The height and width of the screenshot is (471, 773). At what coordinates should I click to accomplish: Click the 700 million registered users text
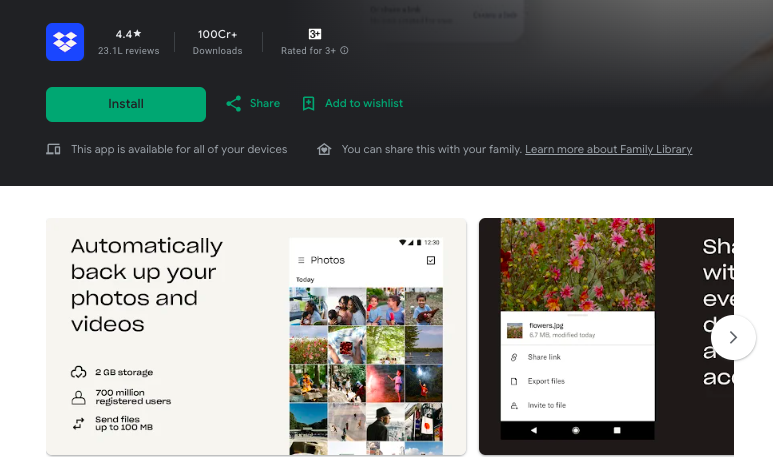pos(133,397)
